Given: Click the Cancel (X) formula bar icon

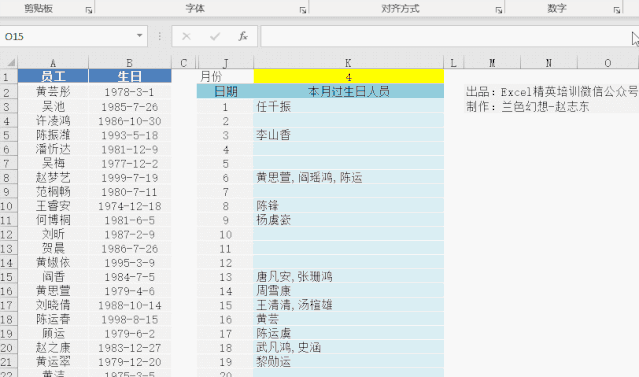Looking at the screenshot, I should [186, 37].
